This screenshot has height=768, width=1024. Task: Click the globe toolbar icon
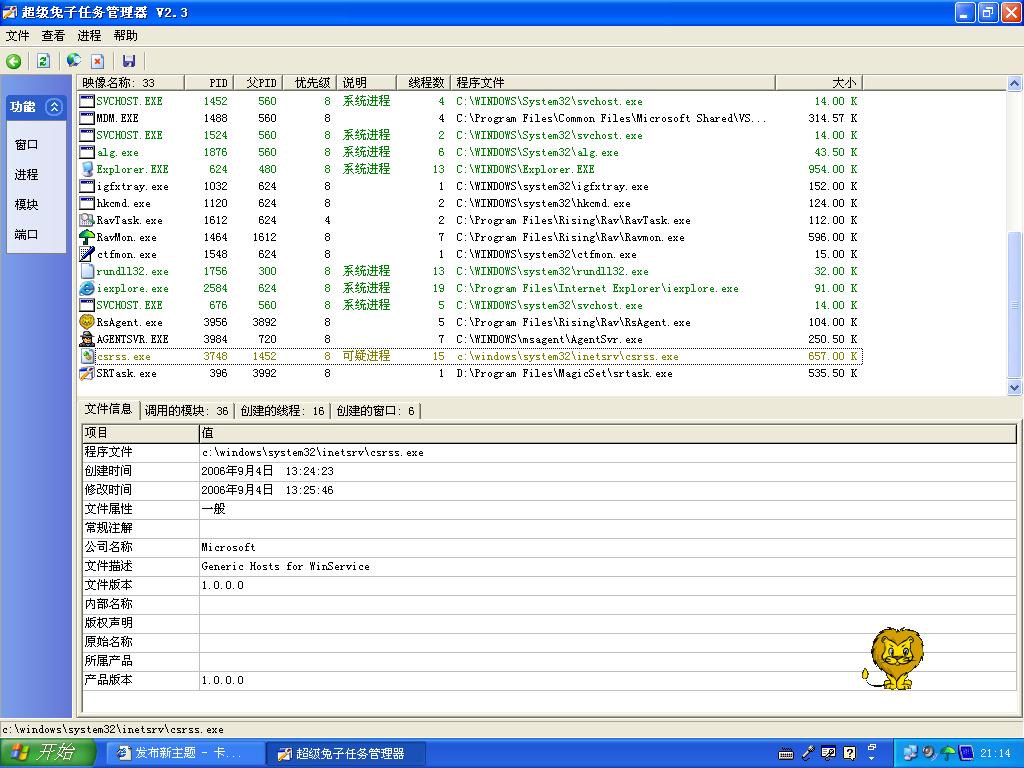pos(73,61)
